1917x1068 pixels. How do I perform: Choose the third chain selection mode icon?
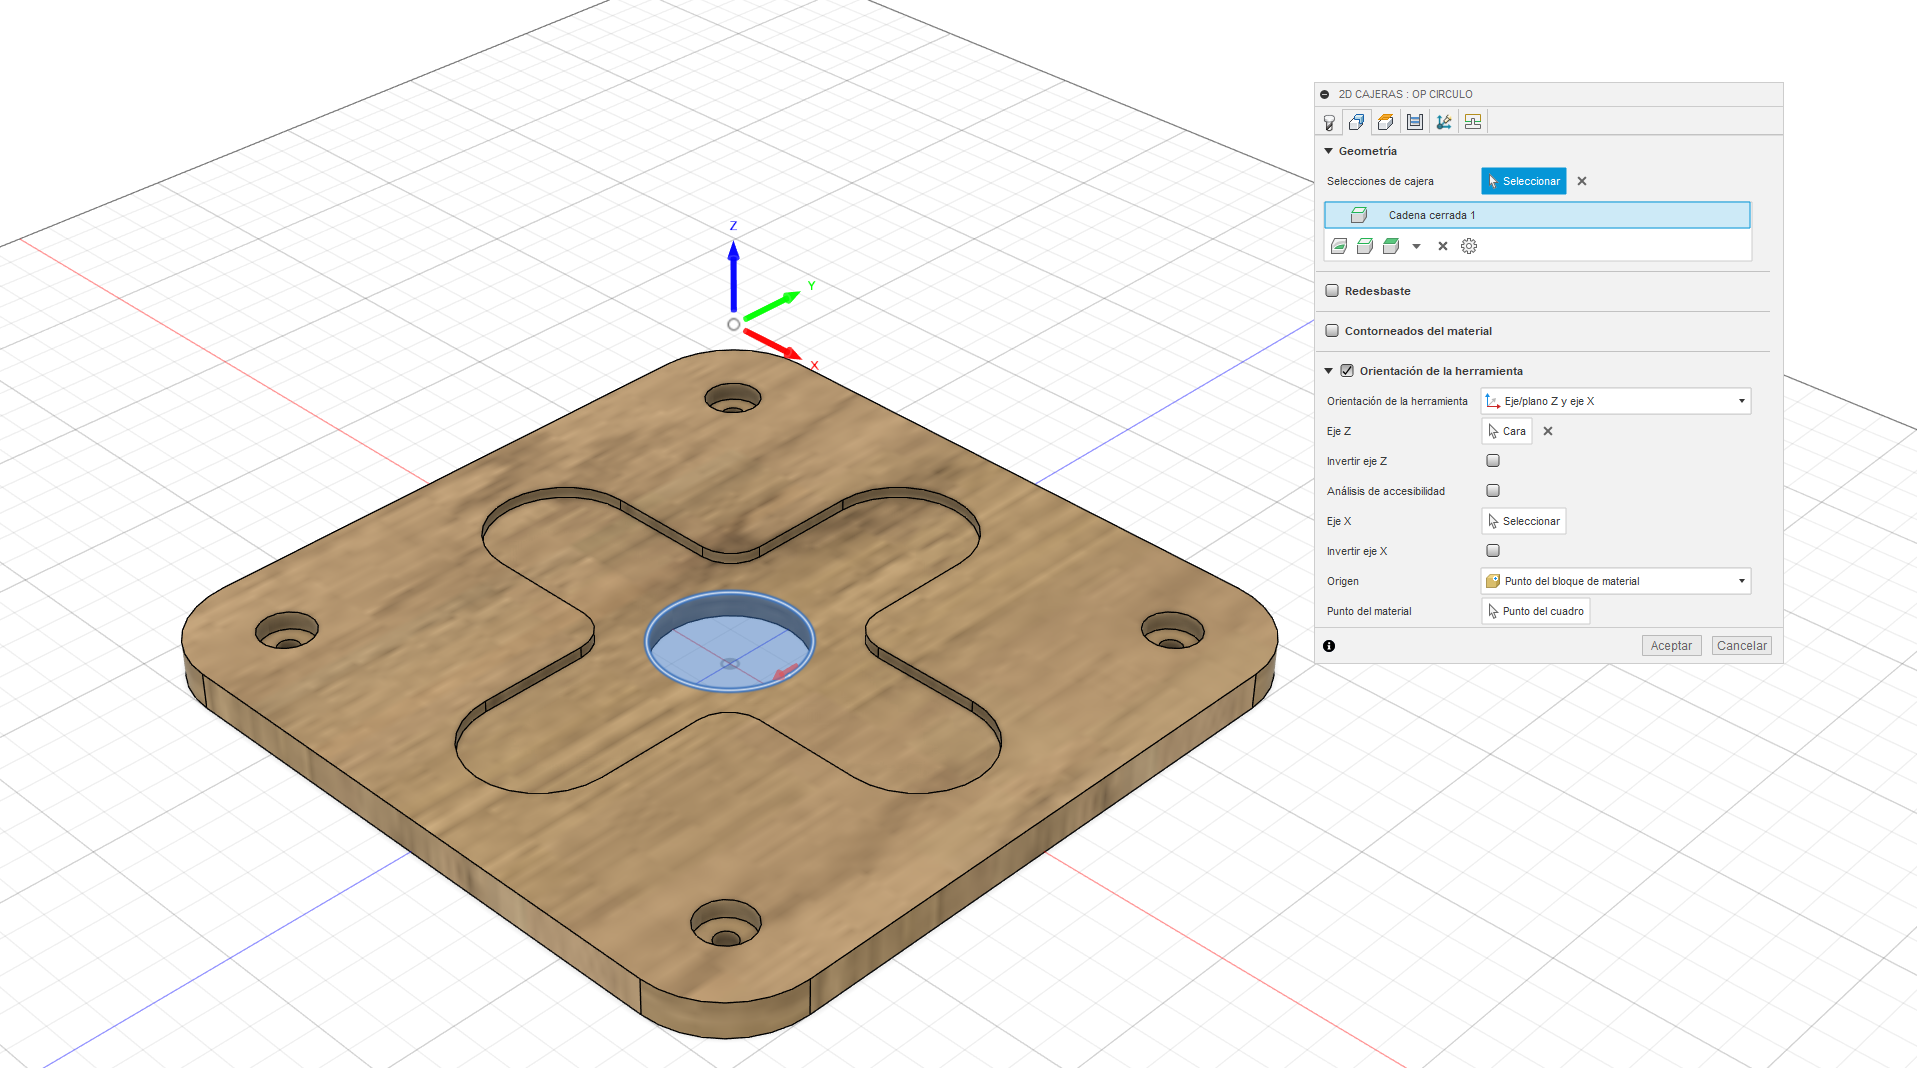(1391, 246)
